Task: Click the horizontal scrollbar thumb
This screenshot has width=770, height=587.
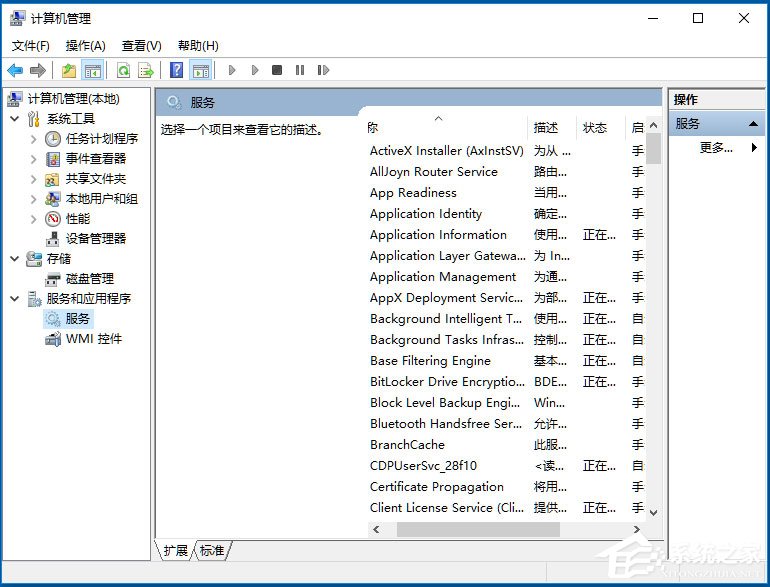Action: tap(478, 529)
